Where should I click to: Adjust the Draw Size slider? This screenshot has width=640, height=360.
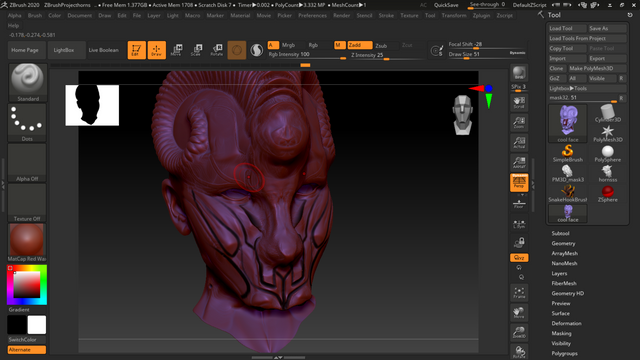(x=486, y=55)
